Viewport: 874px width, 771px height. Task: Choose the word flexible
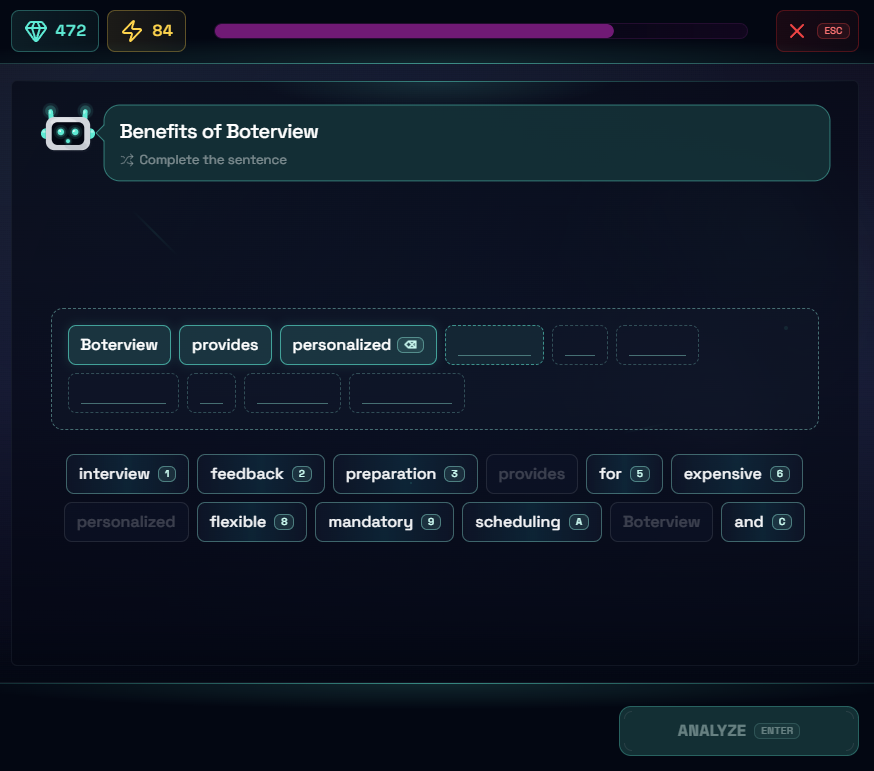click(x=252, y=522)
